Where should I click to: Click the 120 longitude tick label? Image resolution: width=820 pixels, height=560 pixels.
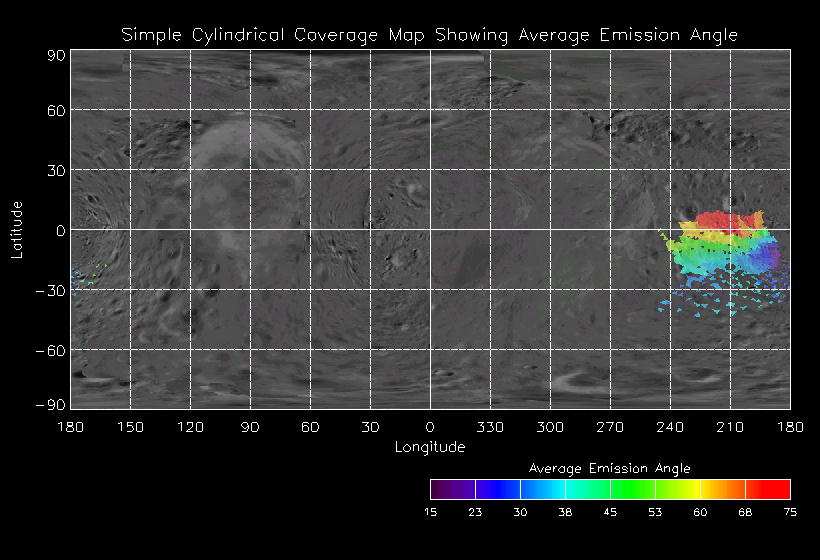pos(190,427)
